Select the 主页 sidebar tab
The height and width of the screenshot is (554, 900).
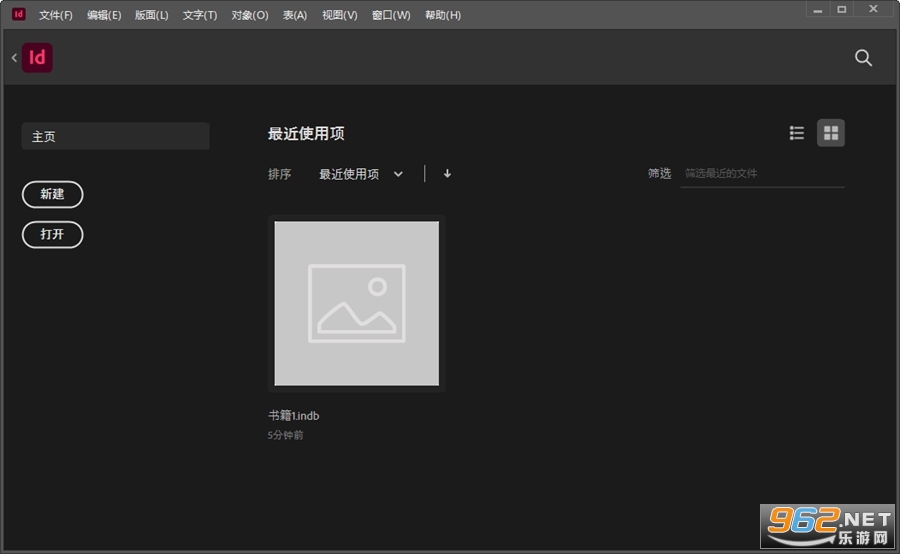[115, 136]
